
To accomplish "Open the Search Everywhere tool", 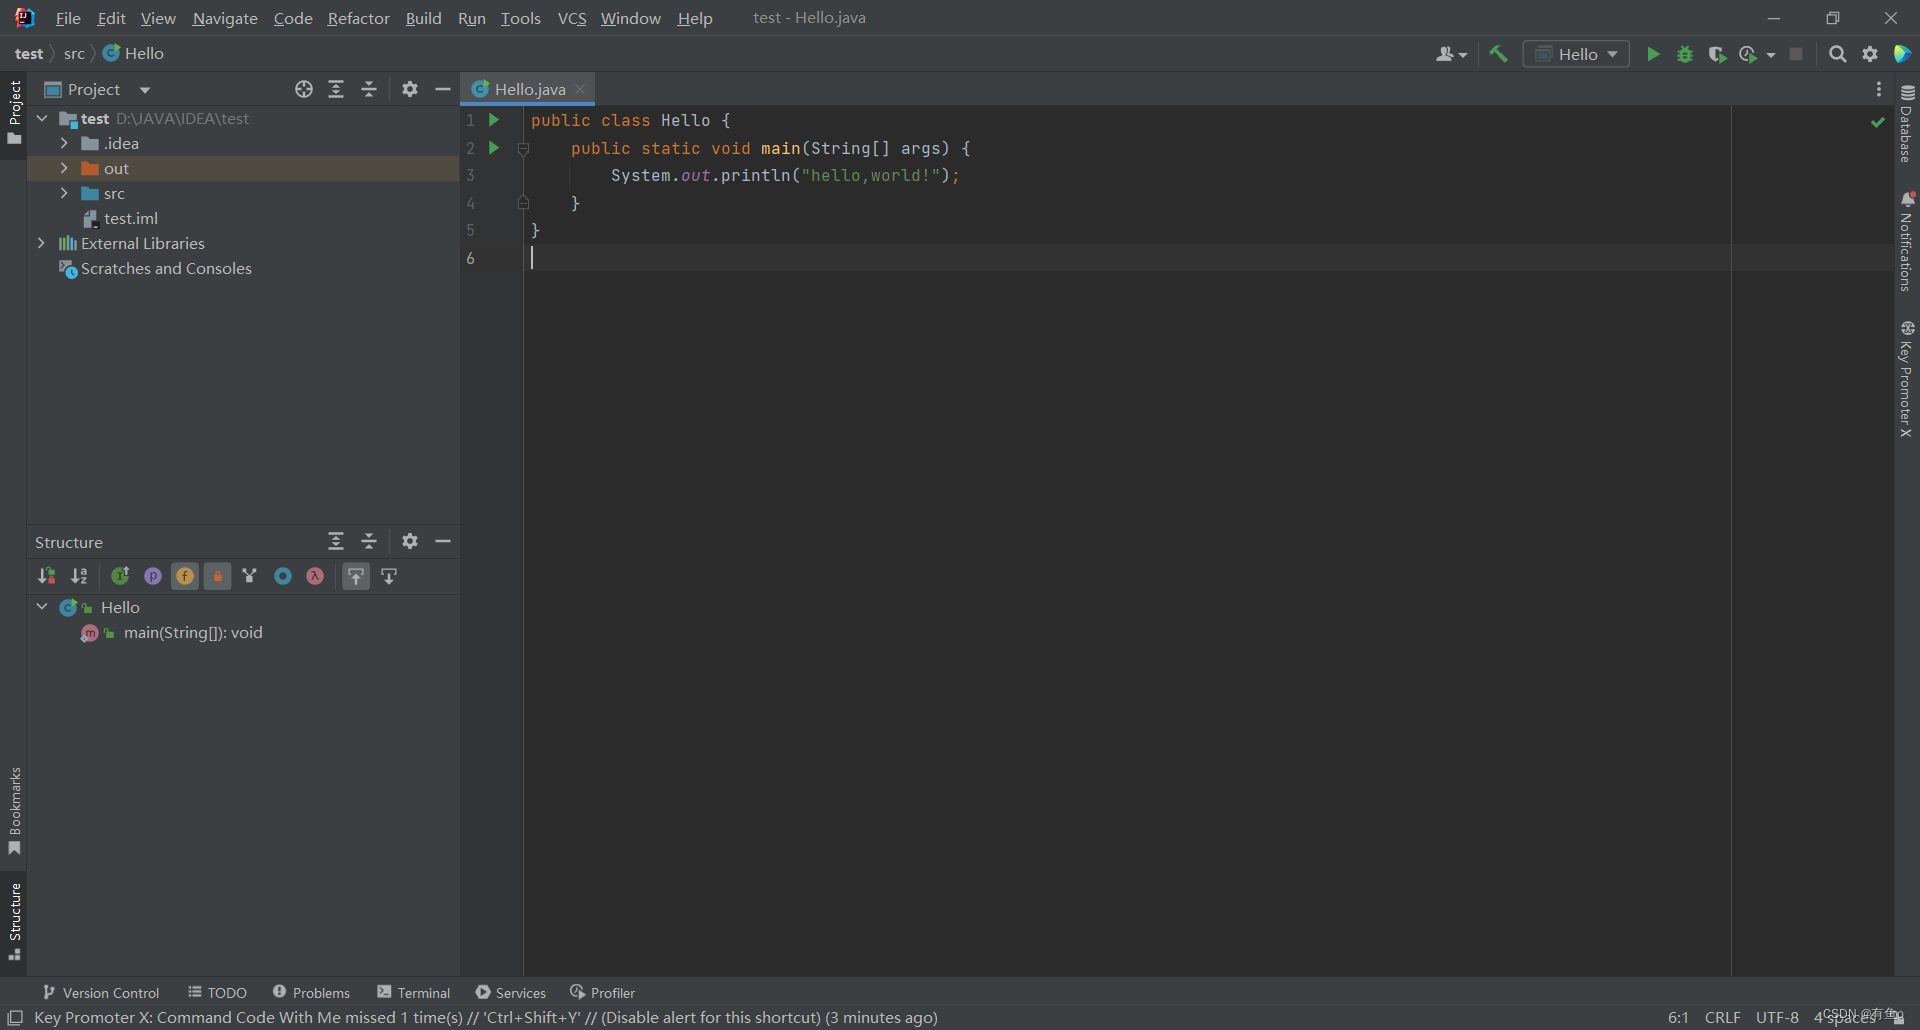I will 1838,54.
